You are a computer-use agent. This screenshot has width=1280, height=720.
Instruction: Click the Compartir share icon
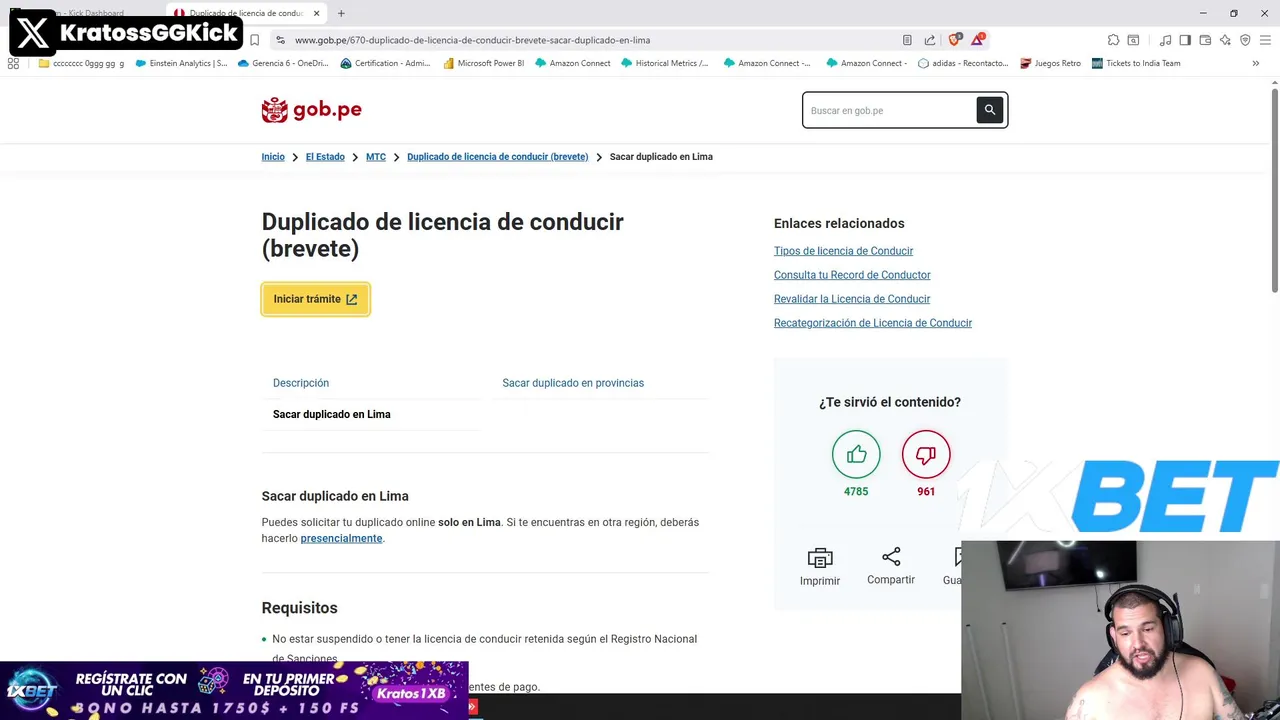(x=891, y=556)
